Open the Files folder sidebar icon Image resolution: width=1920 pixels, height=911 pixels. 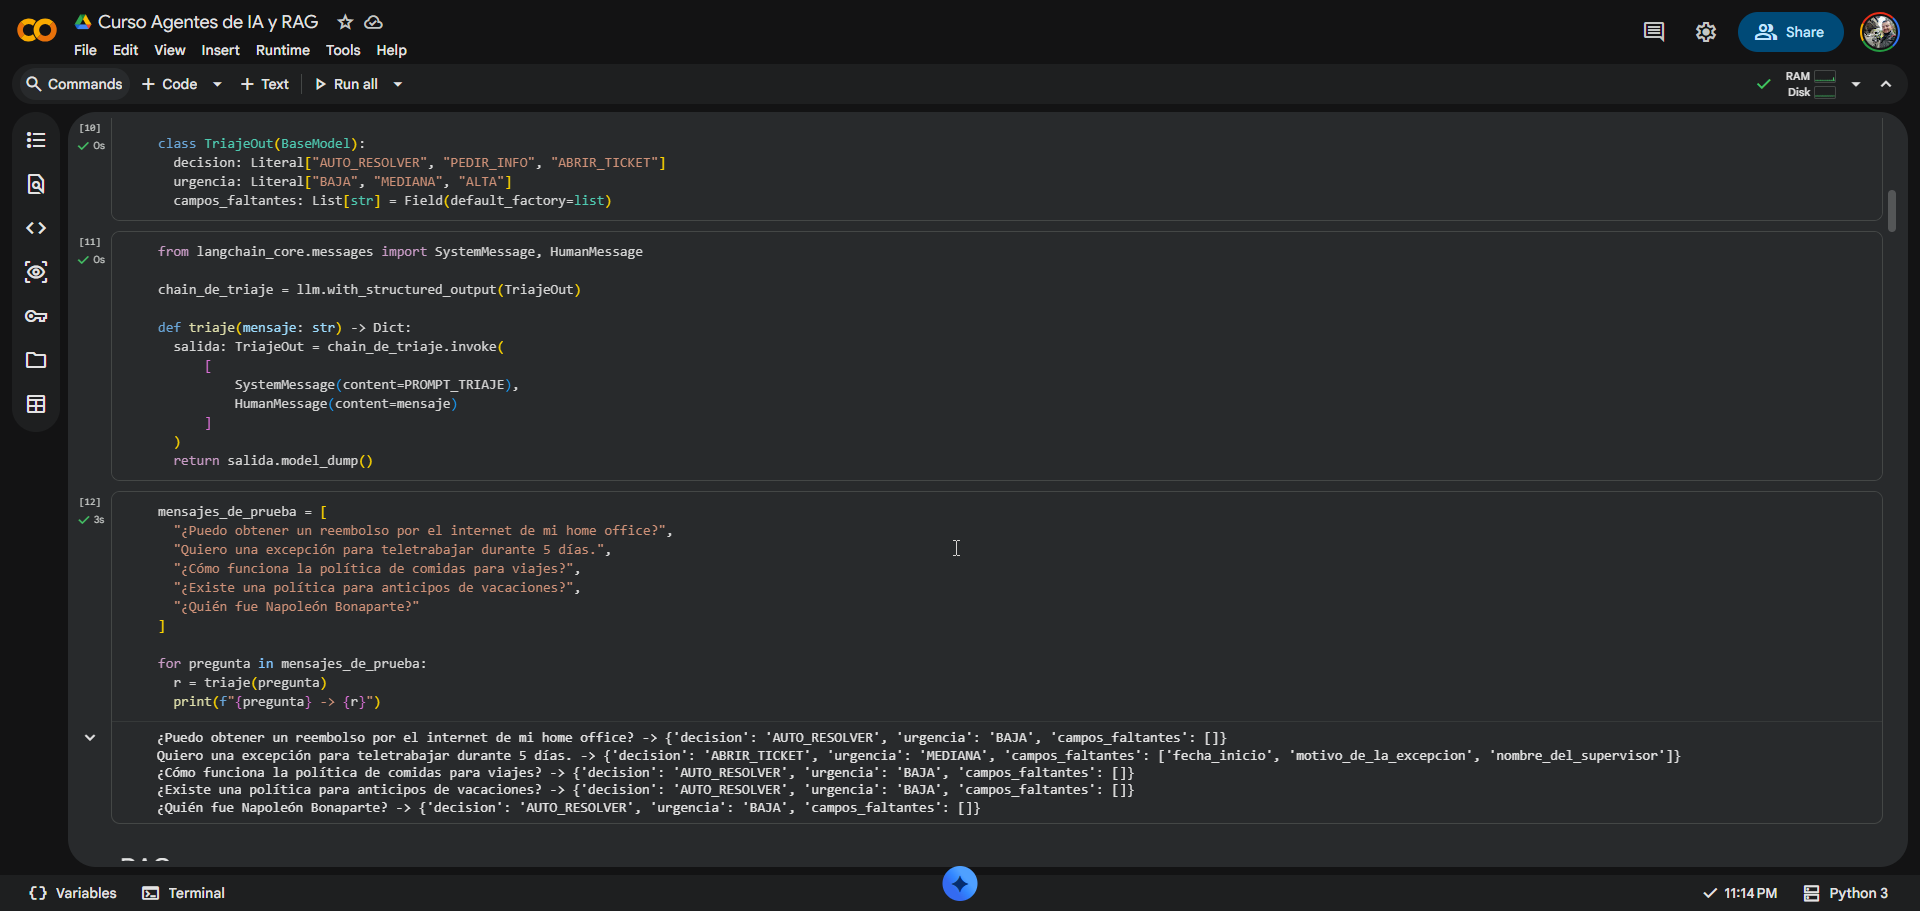(36, 360)
